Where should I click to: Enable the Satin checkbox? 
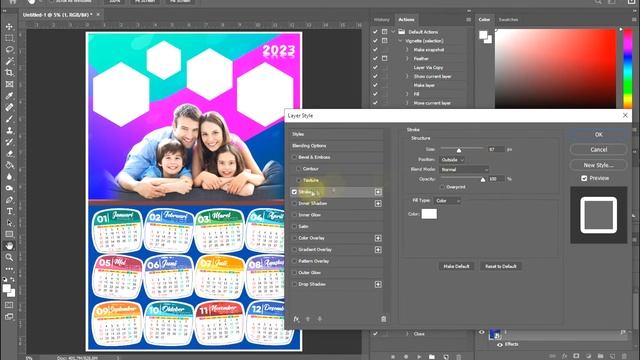point(294,227)
